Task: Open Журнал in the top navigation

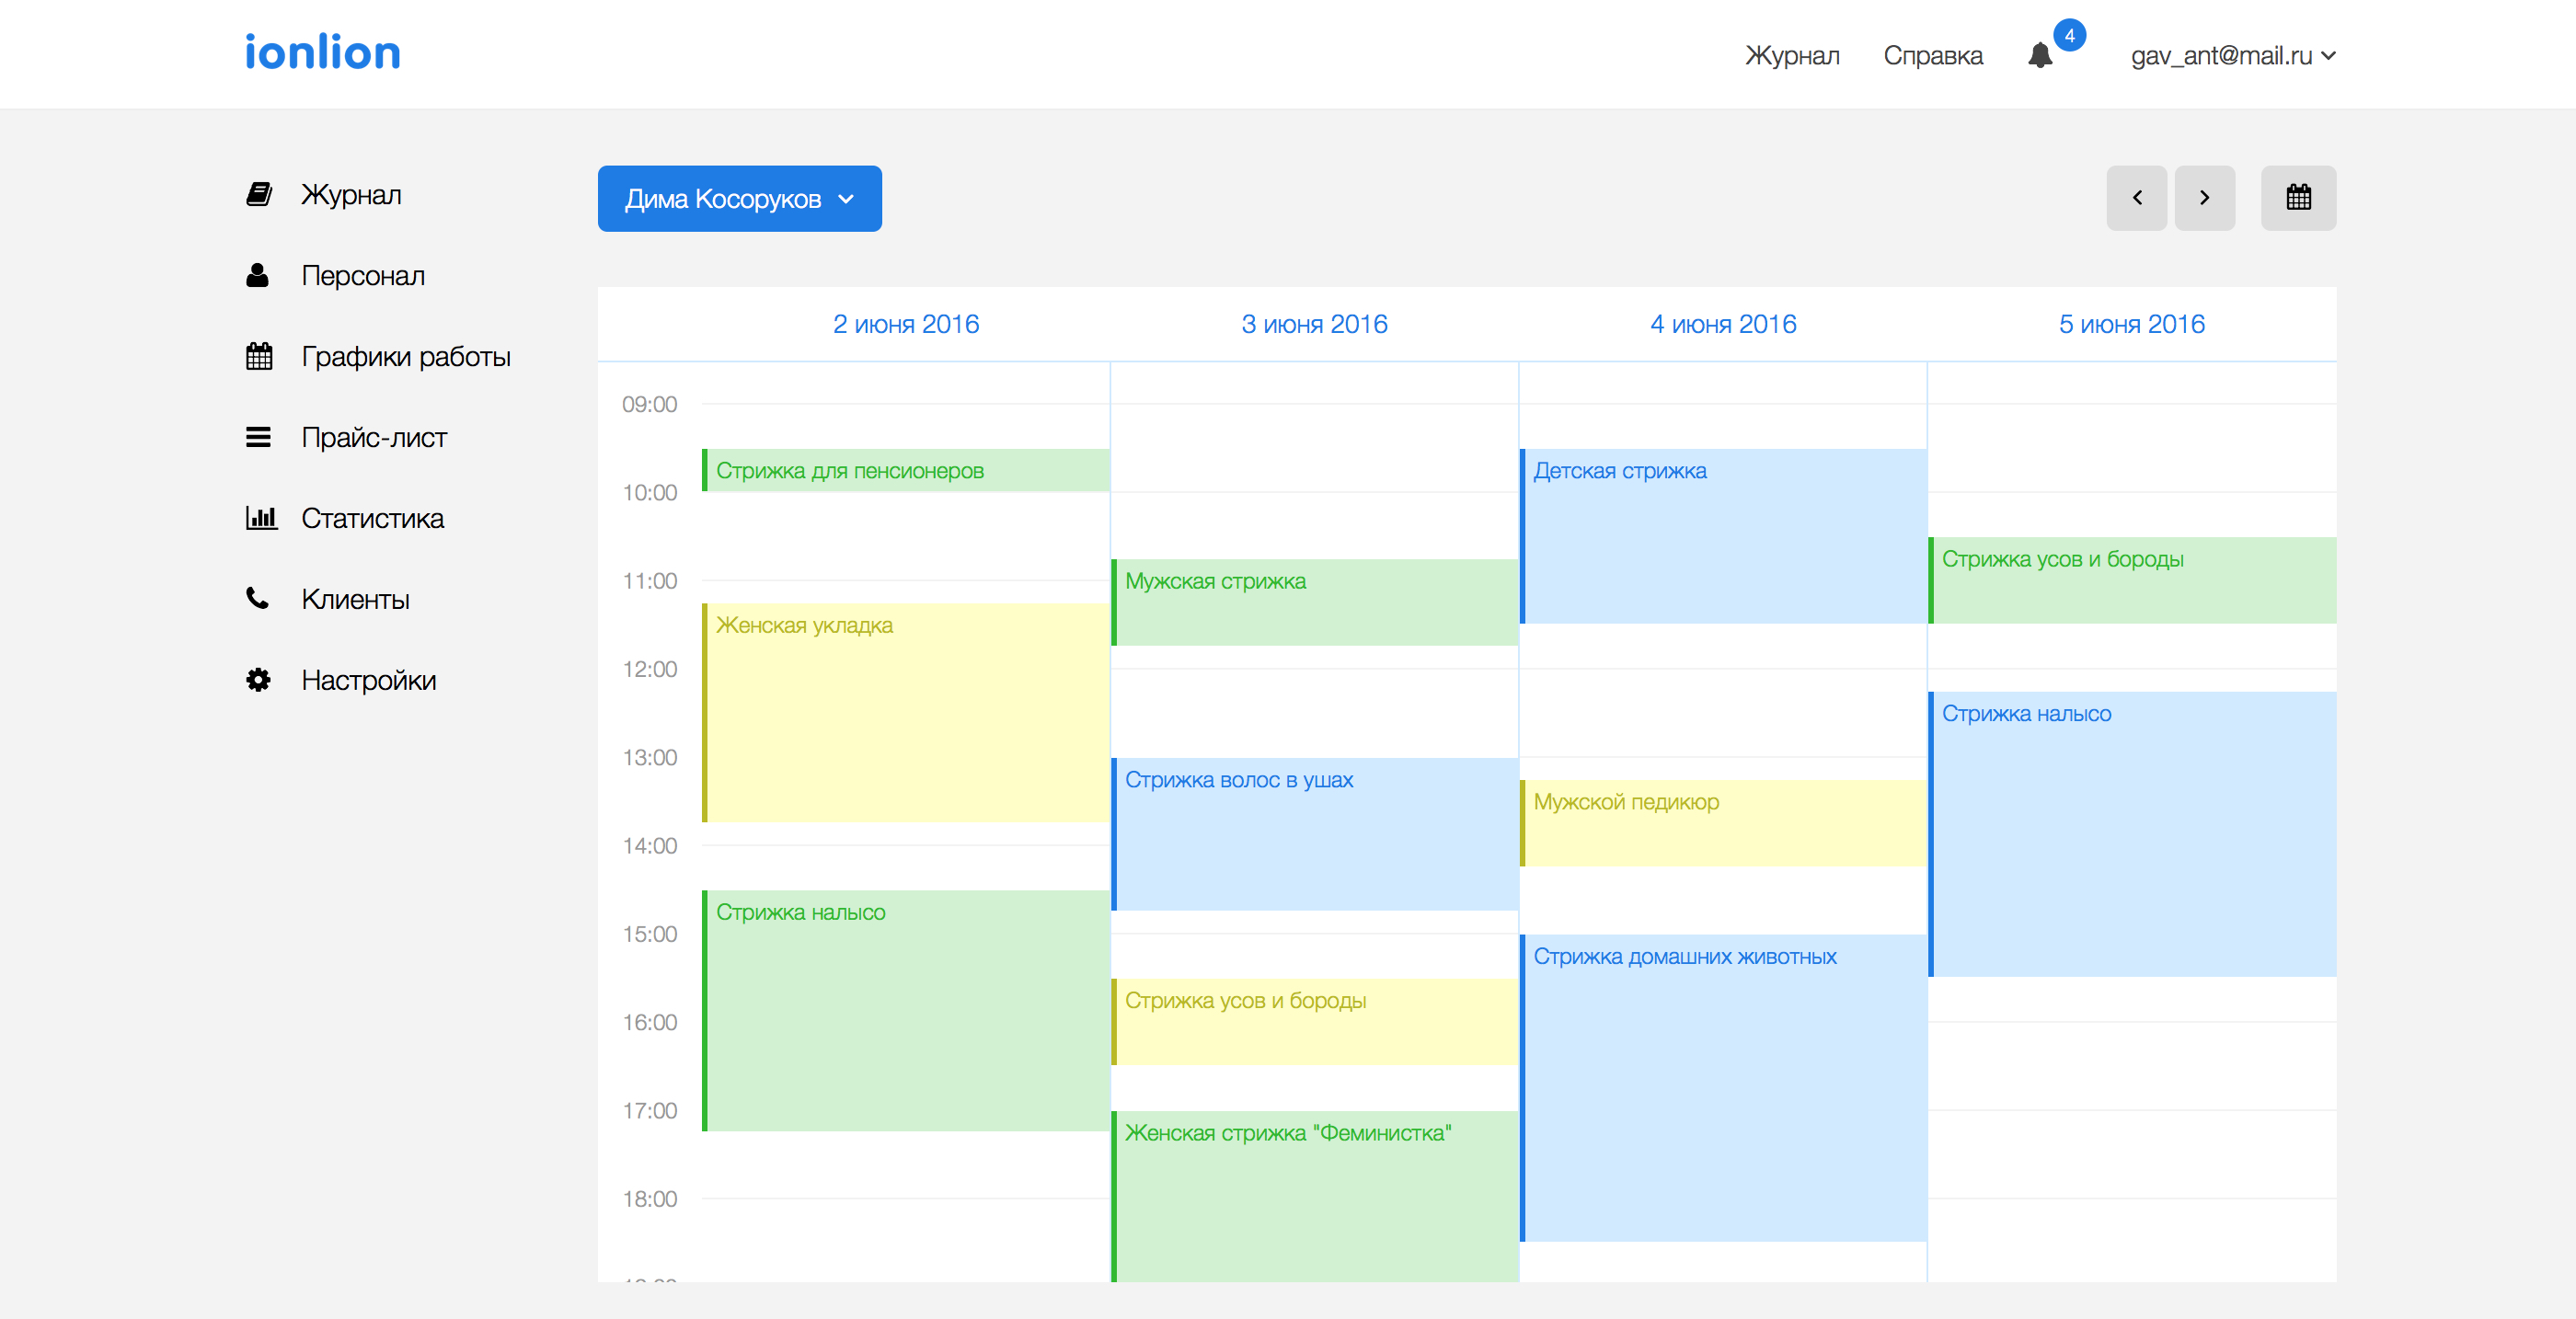Action: (1792, 56)
